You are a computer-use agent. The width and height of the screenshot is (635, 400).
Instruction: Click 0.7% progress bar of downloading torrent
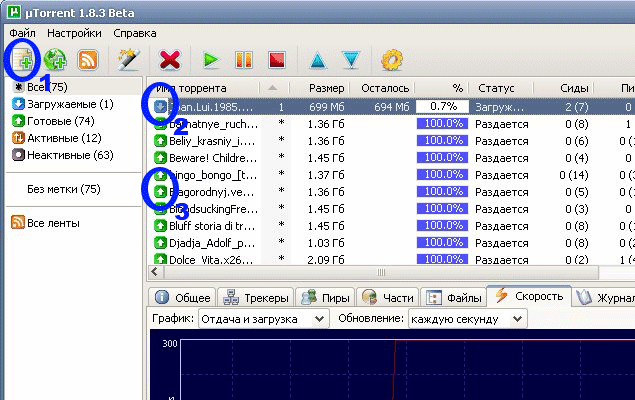click(x=442, y=107)
